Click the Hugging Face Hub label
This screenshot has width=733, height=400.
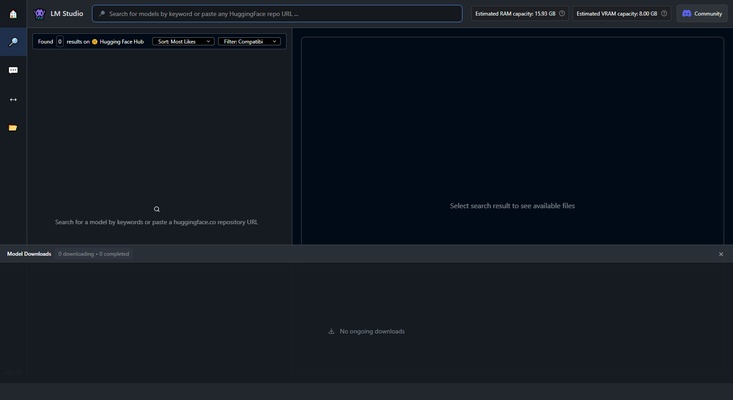pyautogui.click(x=122, y=42)
